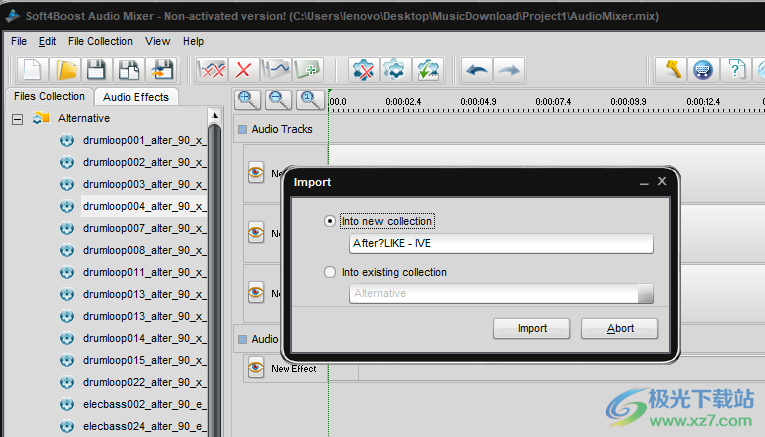Click the Import button
Image resolution: width=765 pixels, height=437 pixels.
(x=532, y=328)
